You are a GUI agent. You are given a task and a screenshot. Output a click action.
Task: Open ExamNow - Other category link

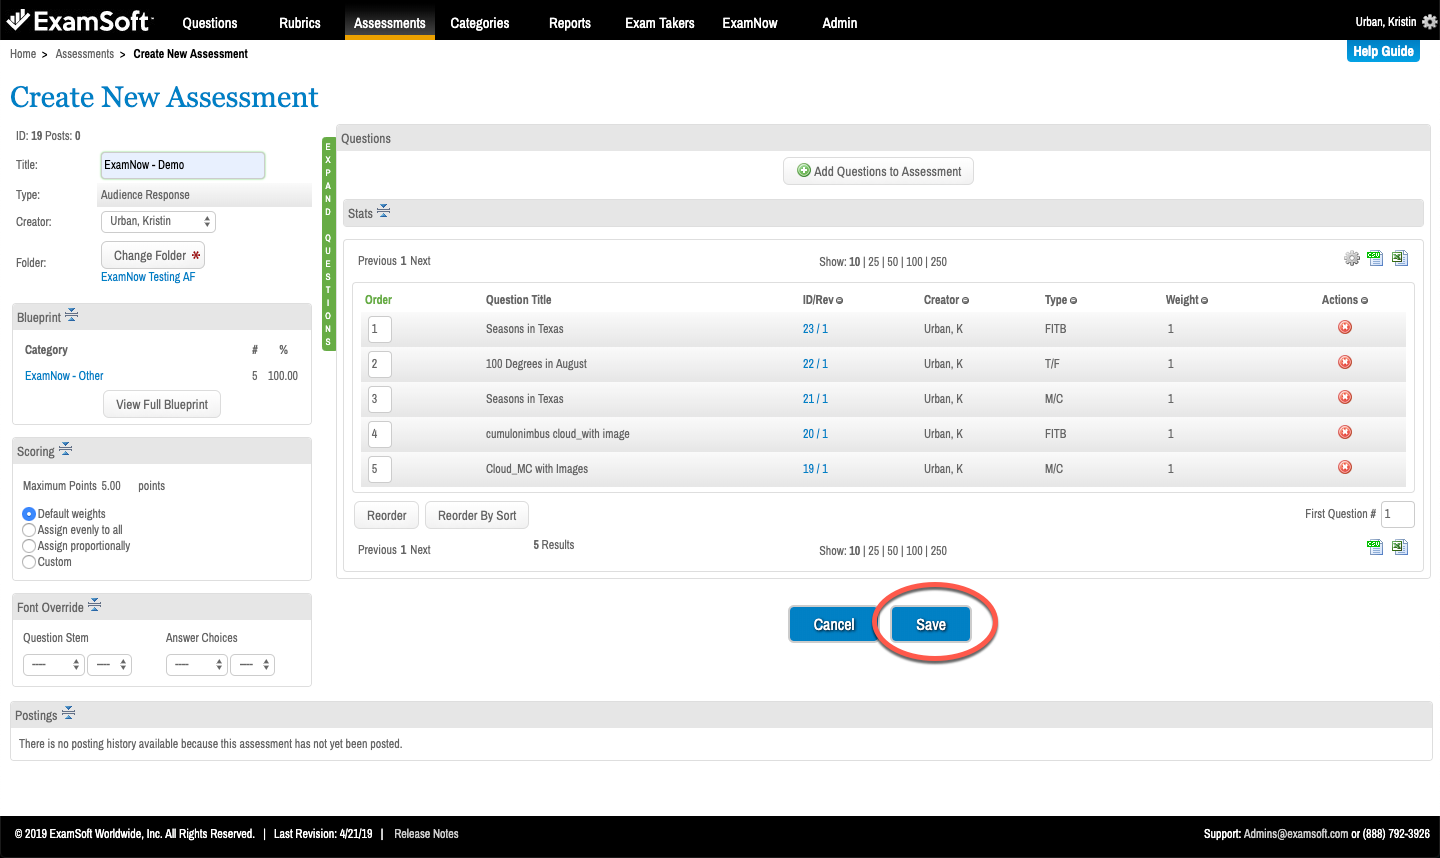64,376
